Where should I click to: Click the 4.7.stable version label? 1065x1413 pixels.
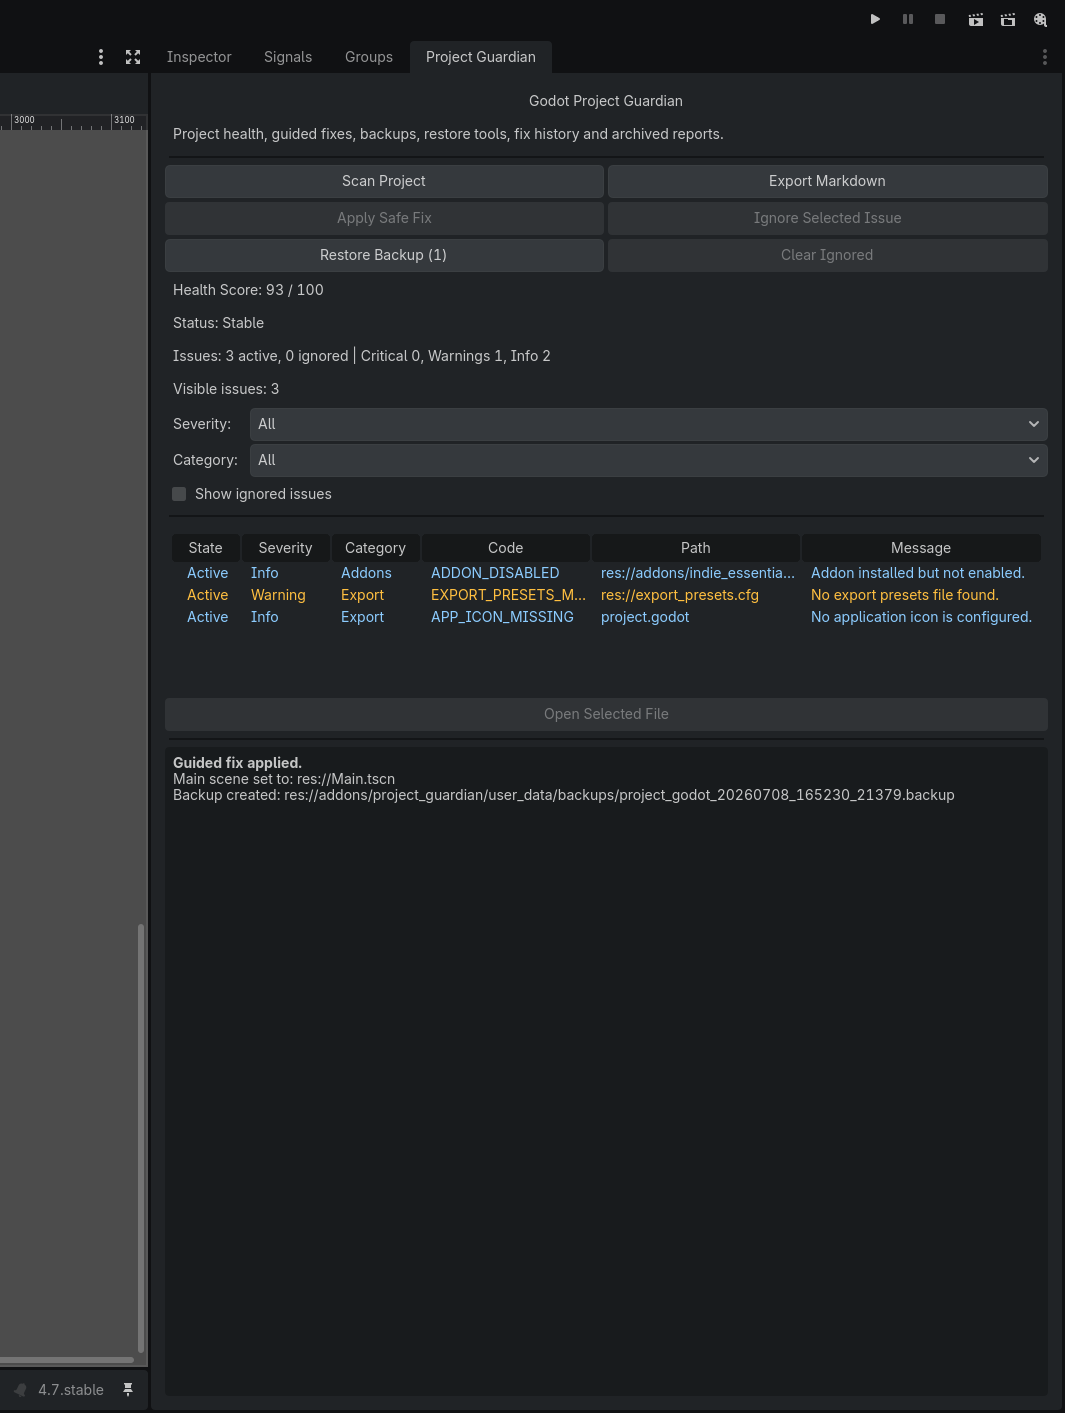tap(71, 1390)
